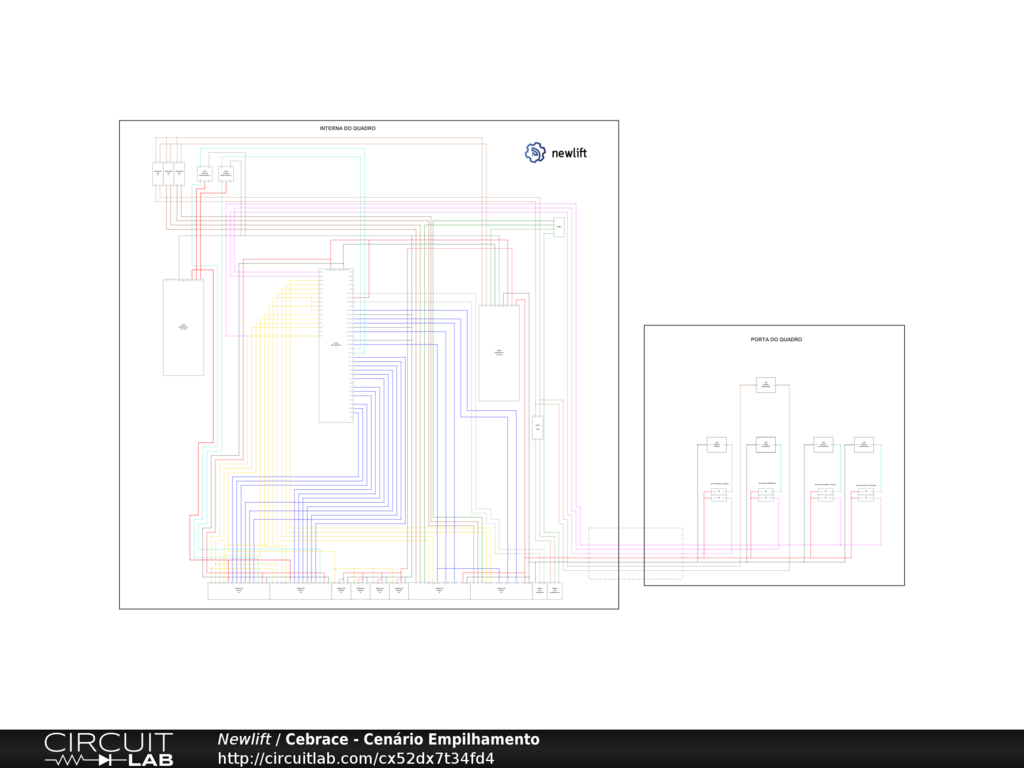Click the leftmost terminal block on the bottom row
The height and width of the screenshot is (768, 1024).
coord(238,591)
